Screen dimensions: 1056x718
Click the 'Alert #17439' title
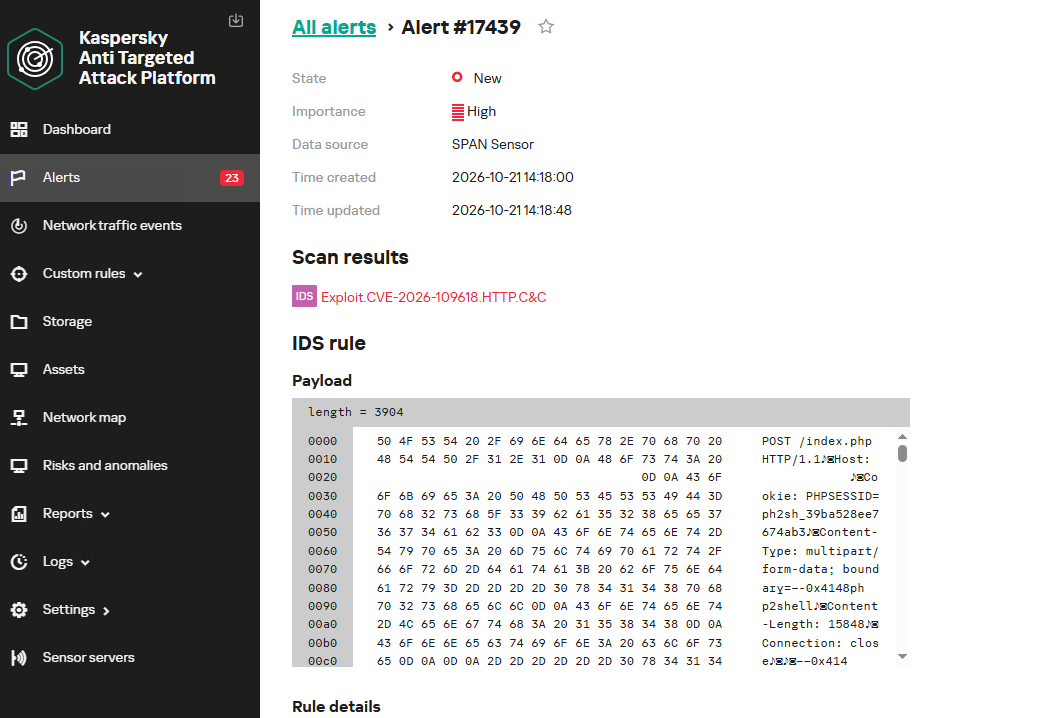(461, 27)
